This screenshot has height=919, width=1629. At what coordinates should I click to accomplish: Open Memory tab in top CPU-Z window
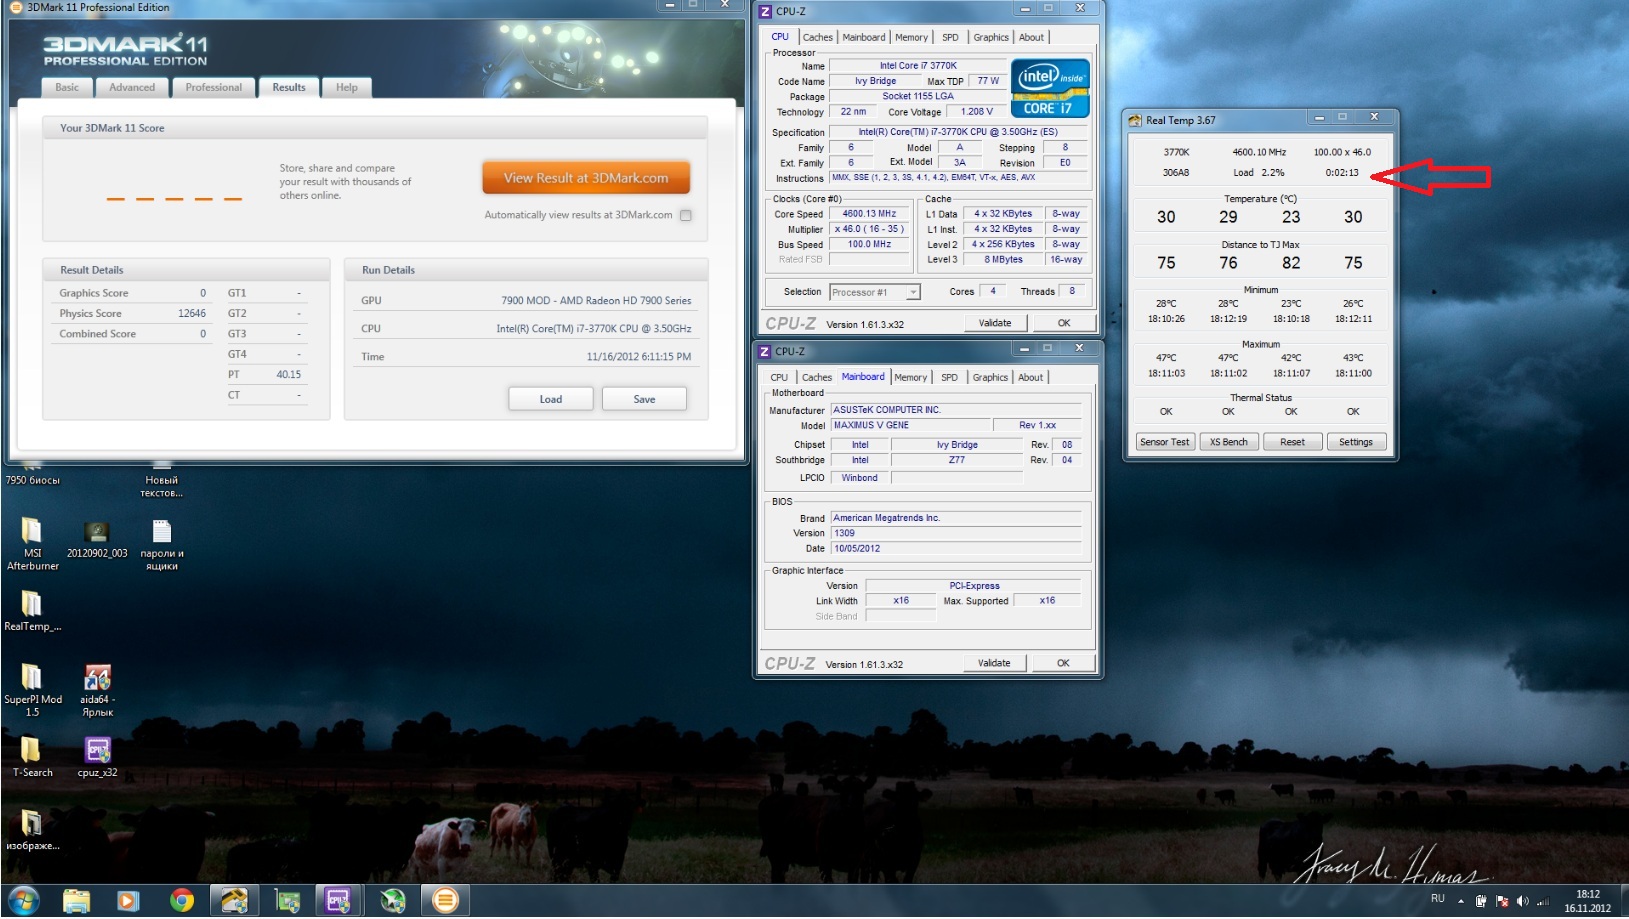pos(911,38)
